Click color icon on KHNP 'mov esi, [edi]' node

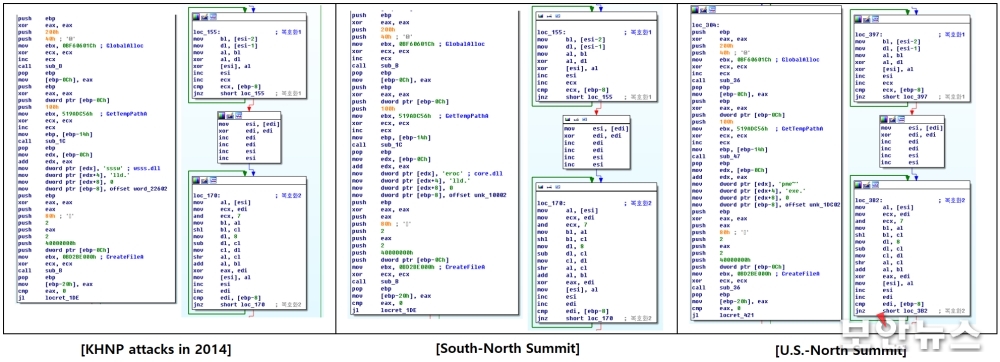[221, 116]
